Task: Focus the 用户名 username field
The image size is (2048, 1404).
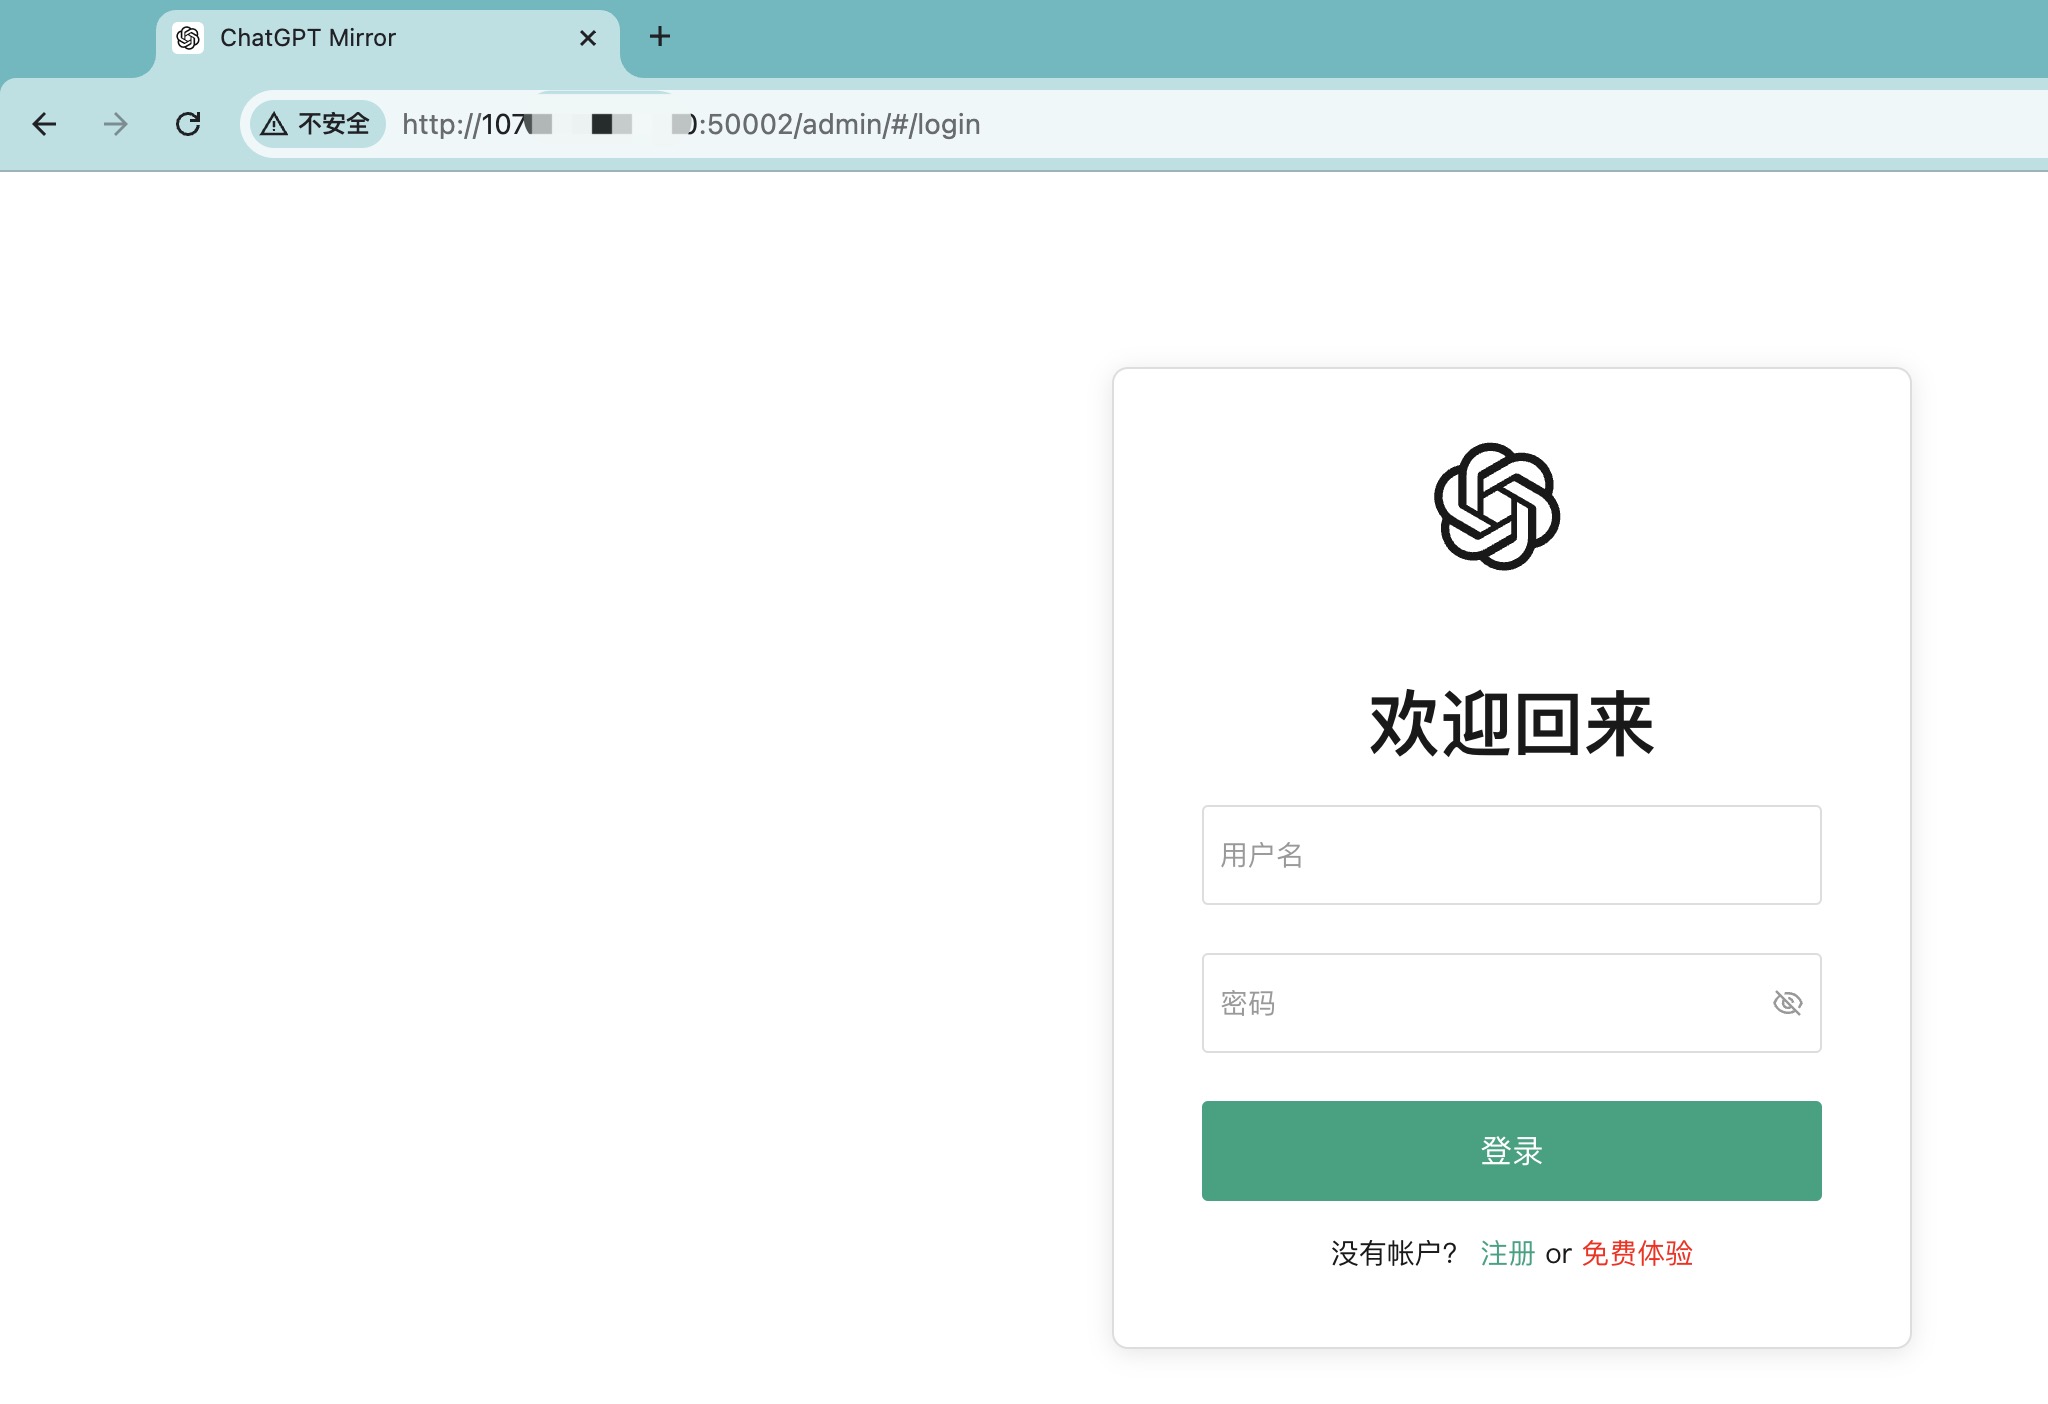Action: [1511, 855]
